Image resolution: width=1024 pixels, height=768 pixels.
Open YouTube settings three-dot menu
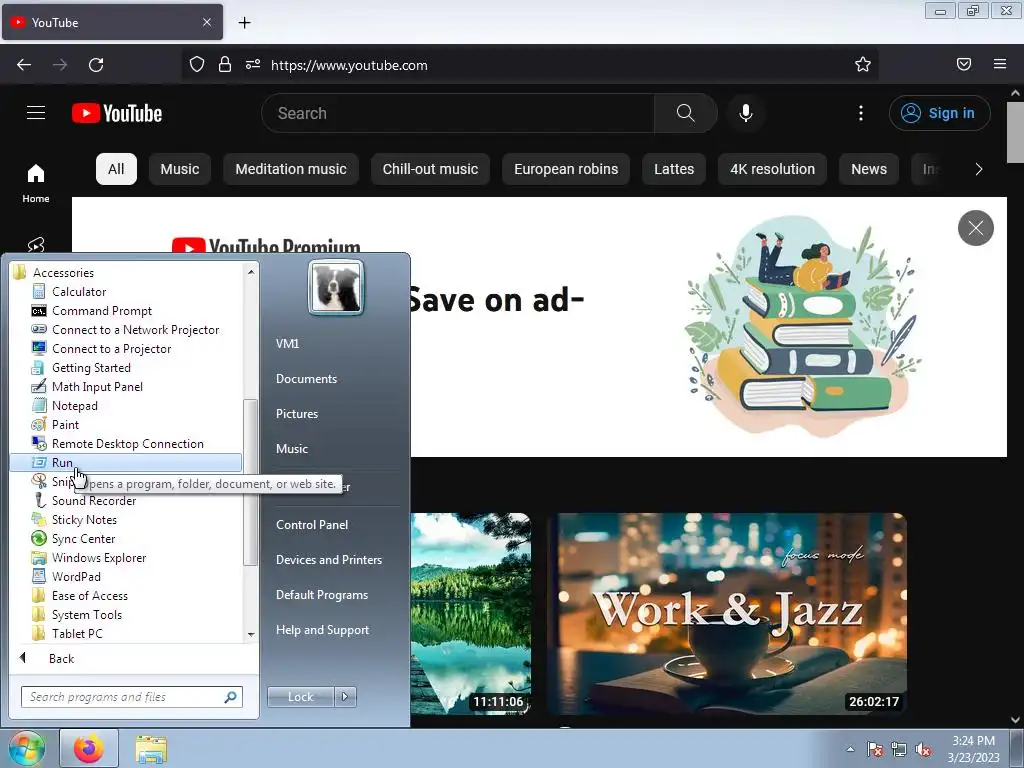[861, 113]
